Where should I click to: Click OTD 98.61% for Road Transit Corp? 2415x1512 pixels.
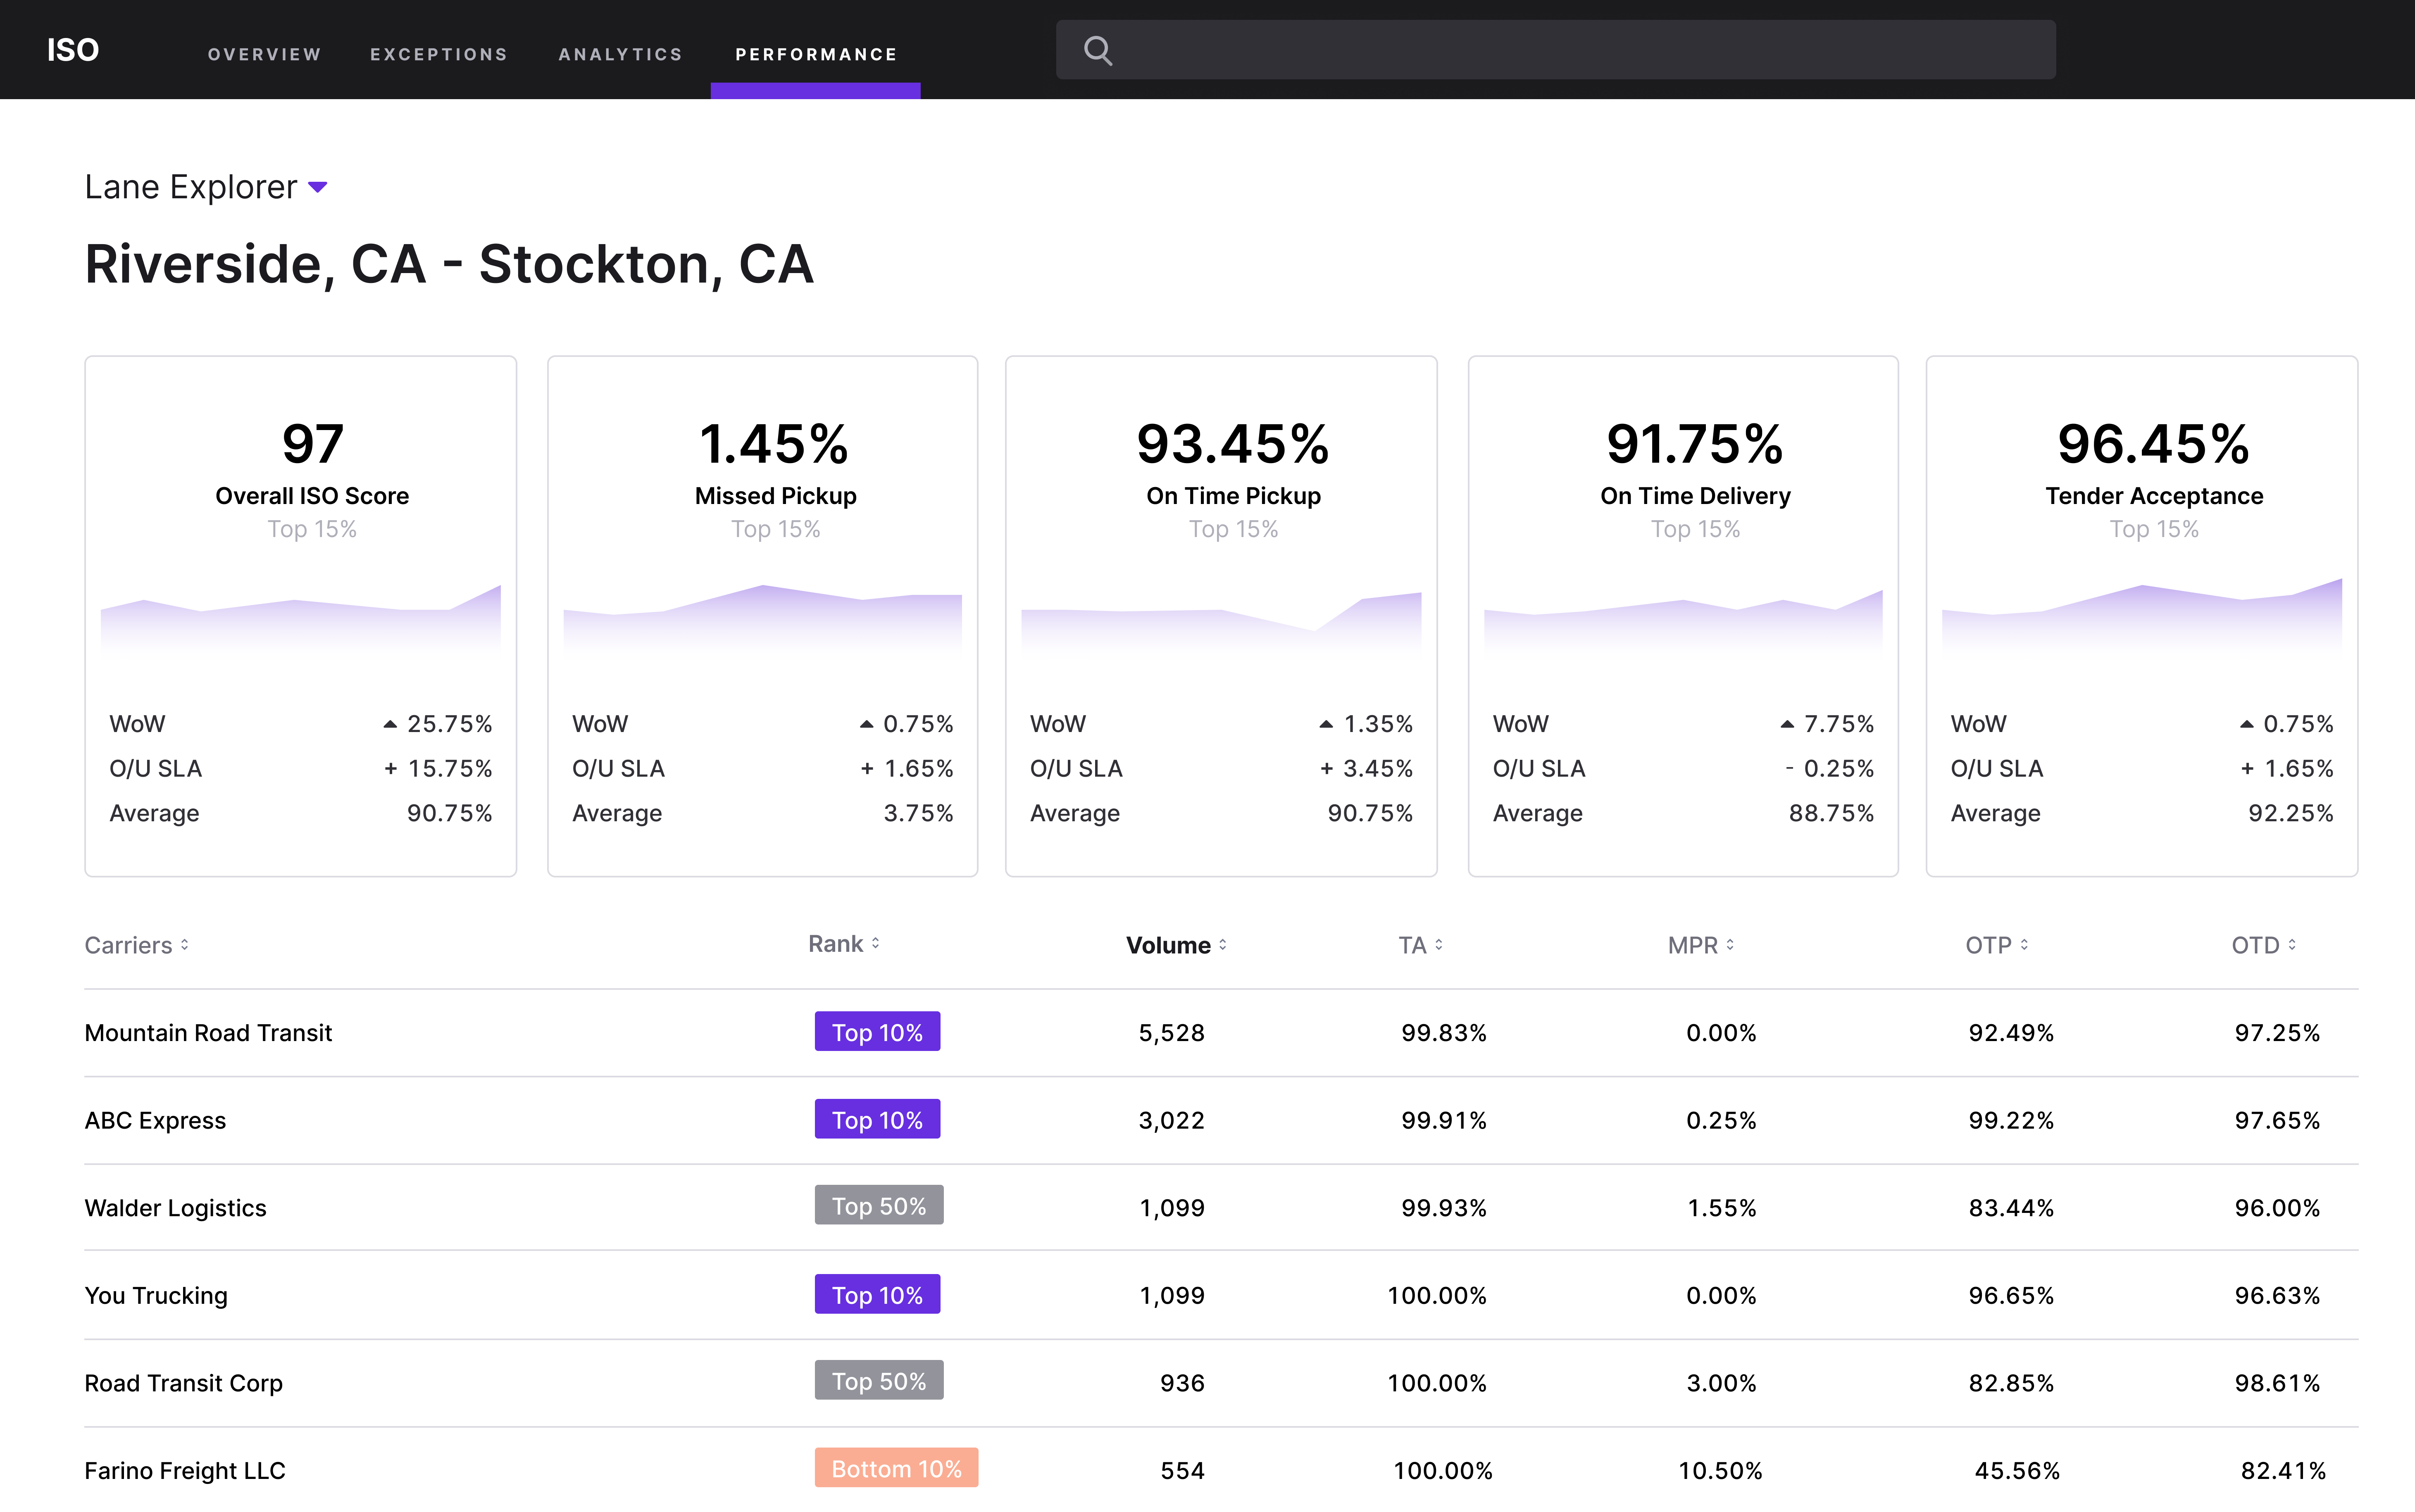(x=2277, y=1383)
